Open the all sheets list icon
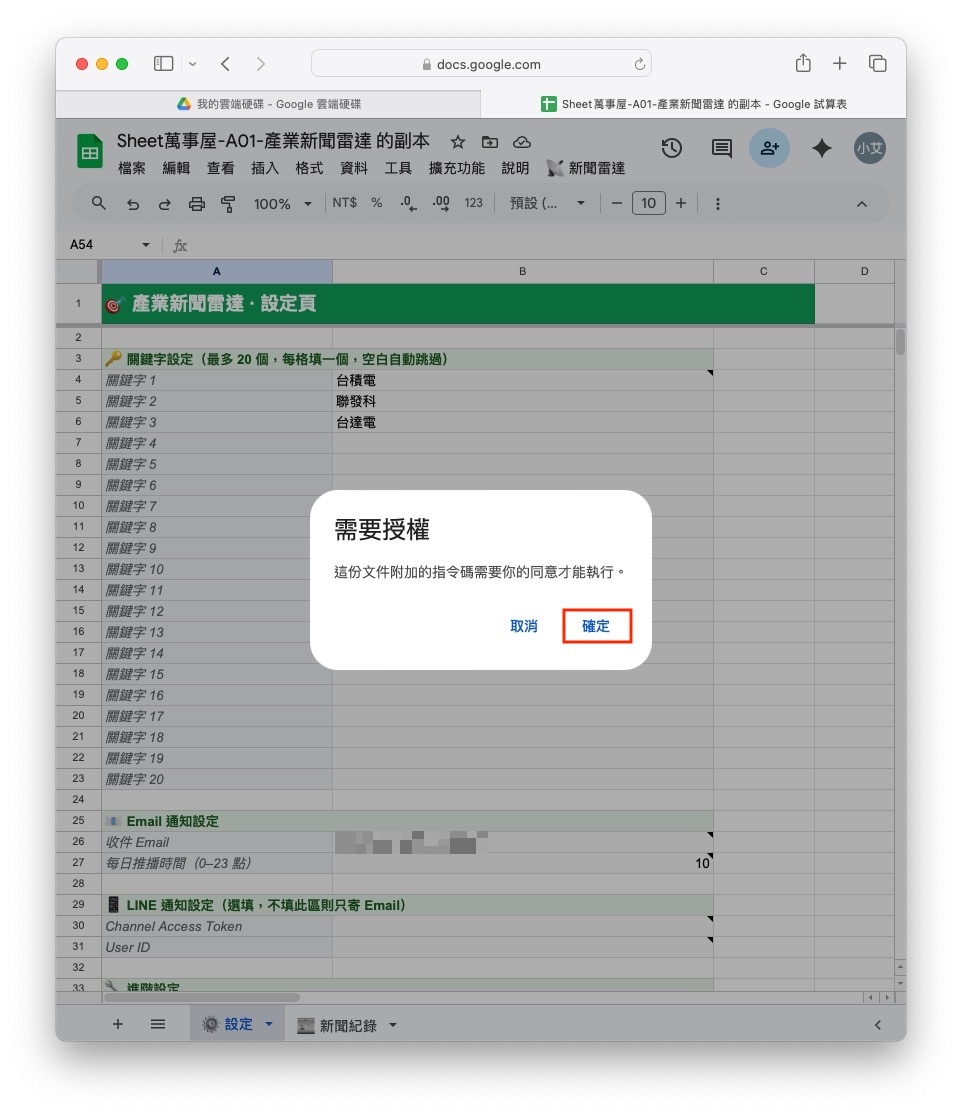Viewport: 962px width, 1115px height. coord(158,1024)
